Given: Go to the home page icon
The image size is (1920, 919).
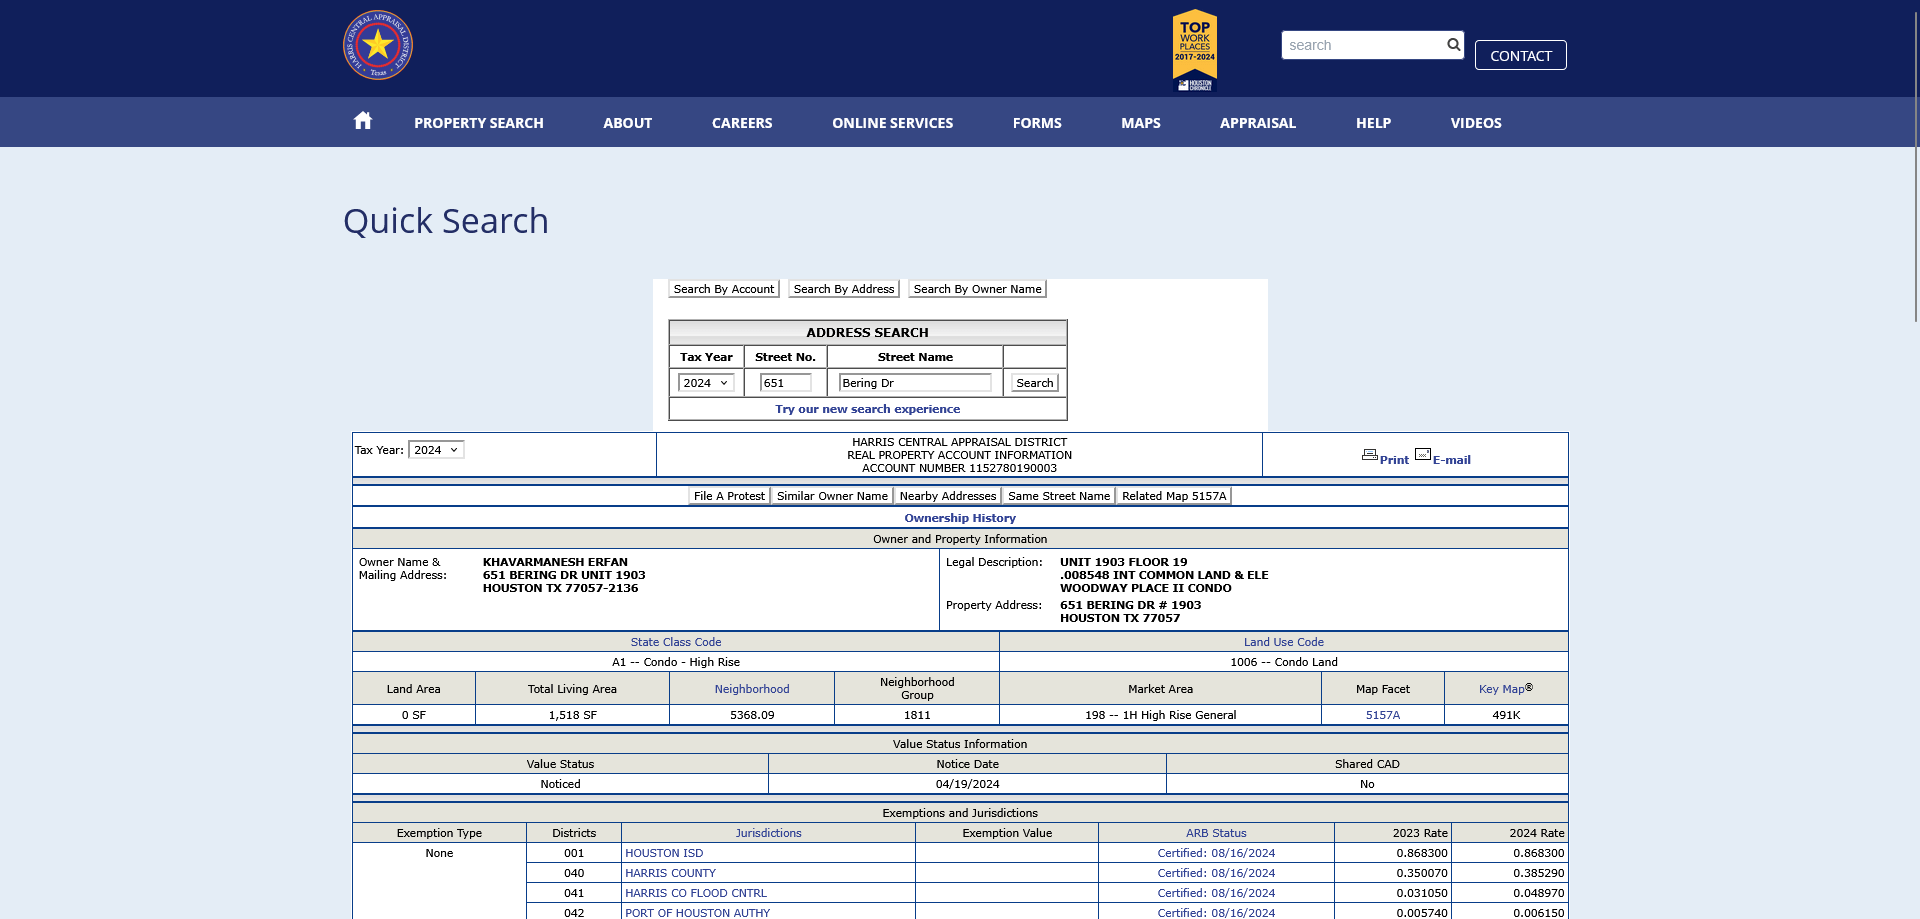Looking at the screenshot, I should tap(363, 121).
